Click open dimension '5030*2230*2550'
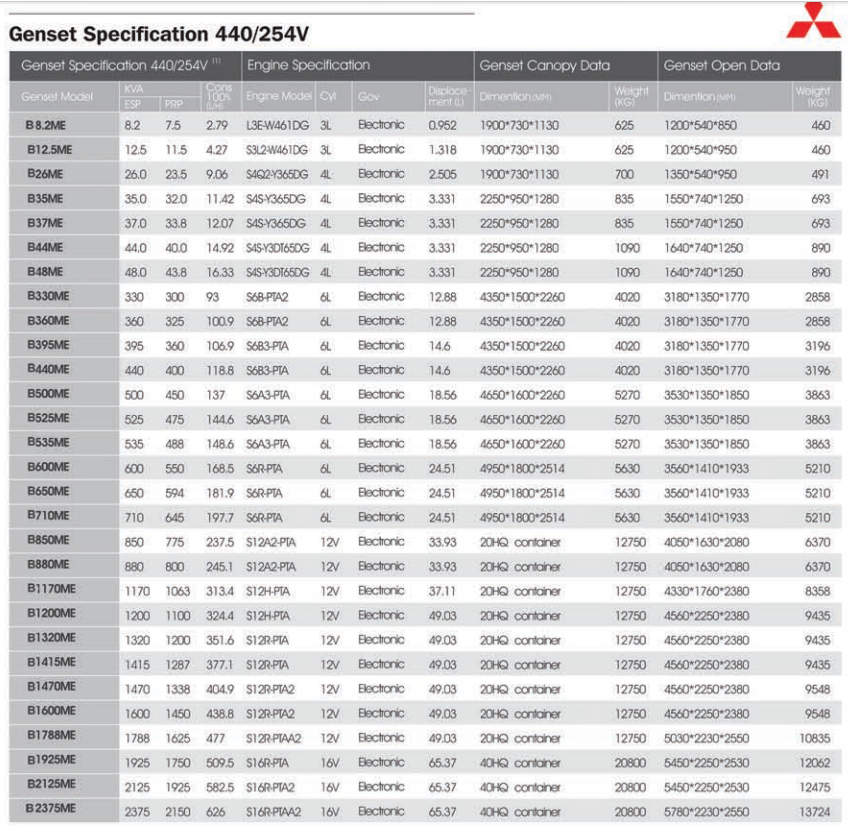Screen dimensions: 848x826 (707, 739)
